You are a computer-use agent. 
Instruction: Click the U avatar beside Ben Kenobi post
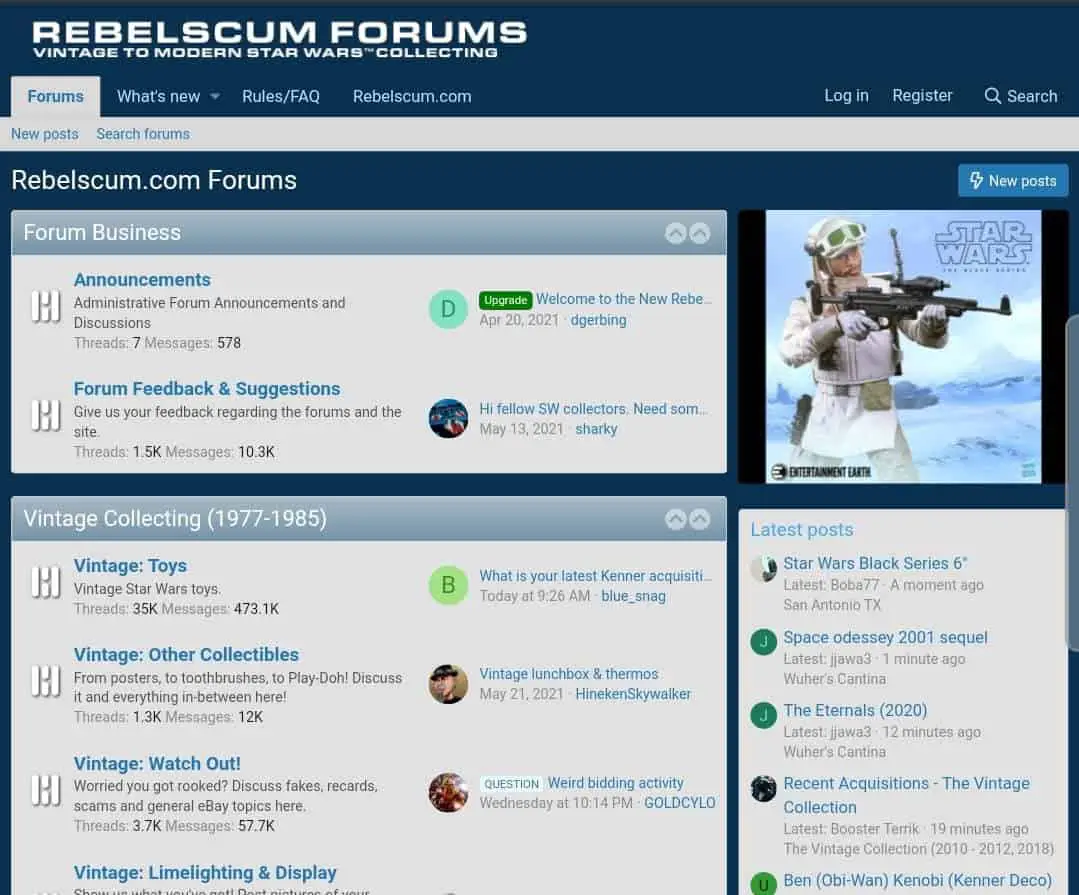(763, 884)
